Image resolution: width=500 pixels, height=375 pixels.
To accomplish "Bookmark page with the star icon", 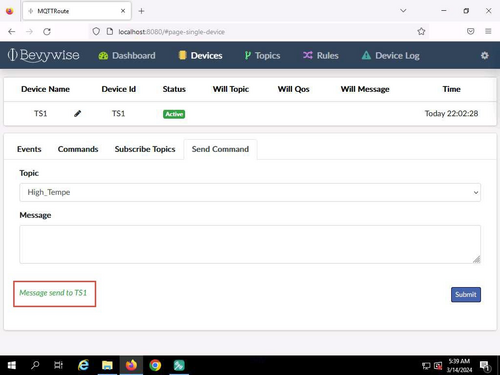I will coord(421,32).
